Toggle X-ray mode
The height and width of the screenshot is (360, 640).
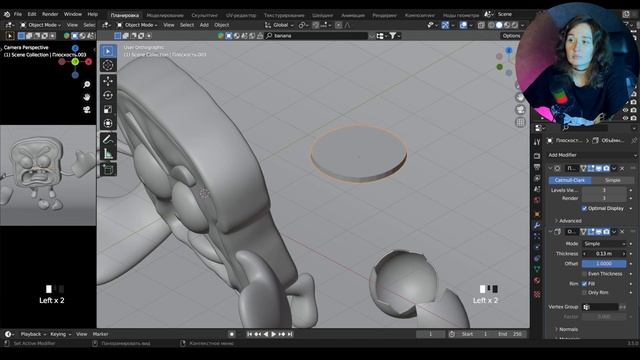(x=481, y=25)
